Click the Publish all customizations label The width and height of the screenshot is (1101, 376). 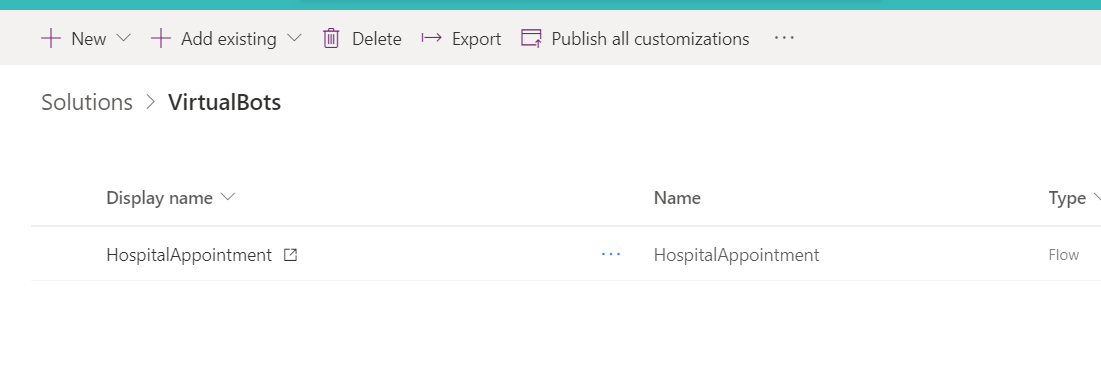(x=650, y=39)
